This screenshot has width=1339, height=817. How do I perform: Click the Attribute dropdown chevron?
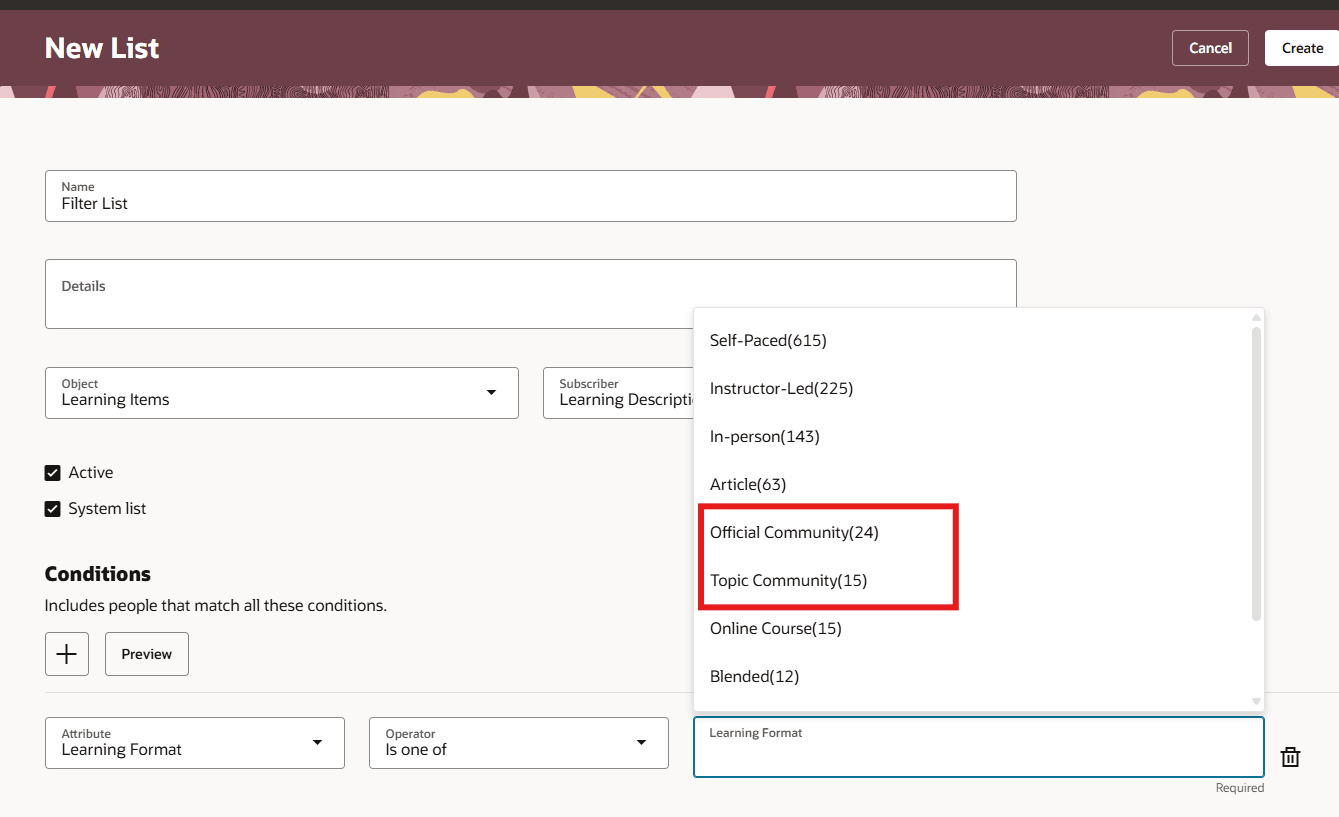click(318, 743)
